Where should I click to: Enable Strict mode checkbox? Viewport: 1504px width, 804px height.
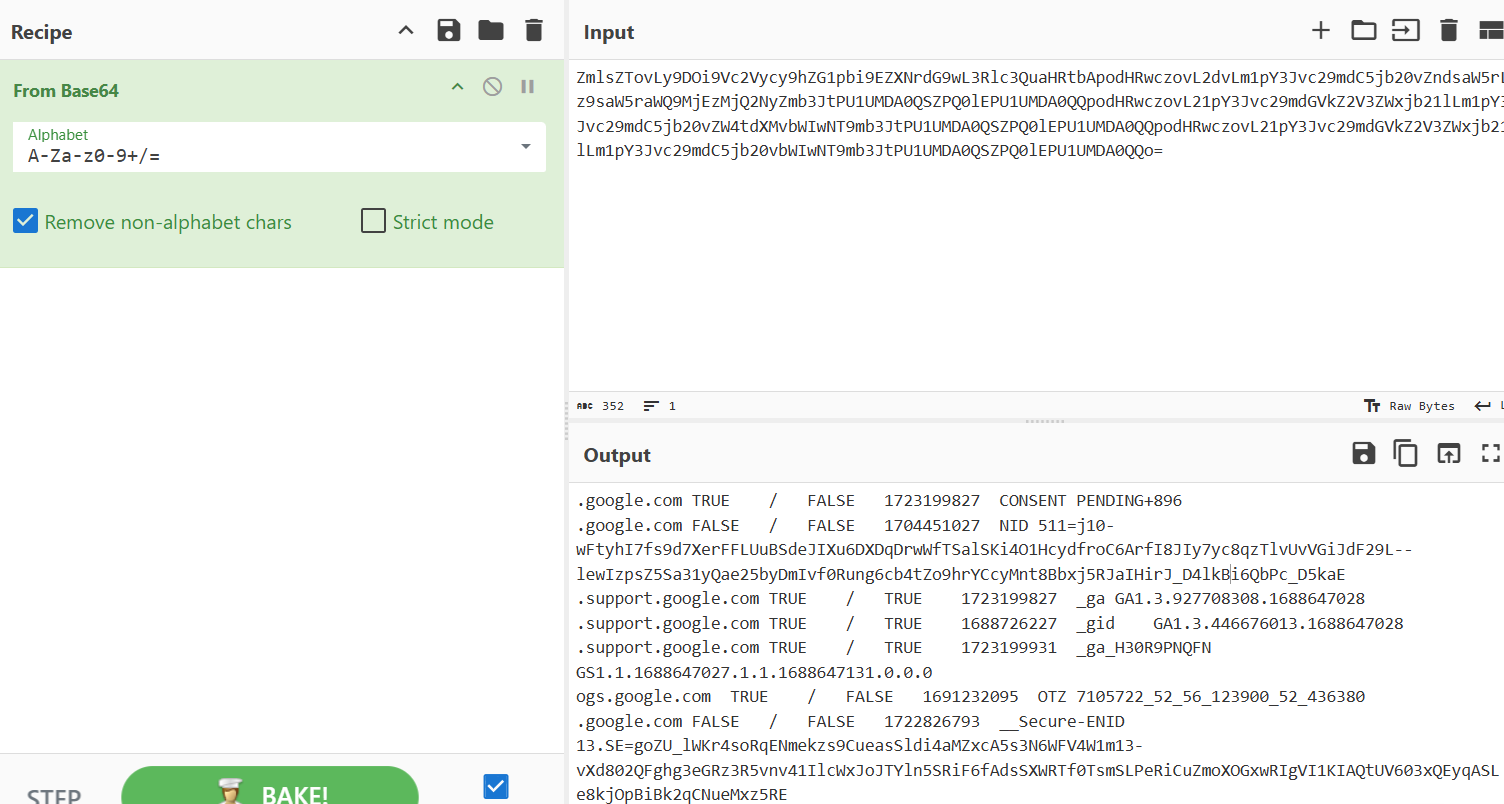pyautogui.click(x=373, y=221)
